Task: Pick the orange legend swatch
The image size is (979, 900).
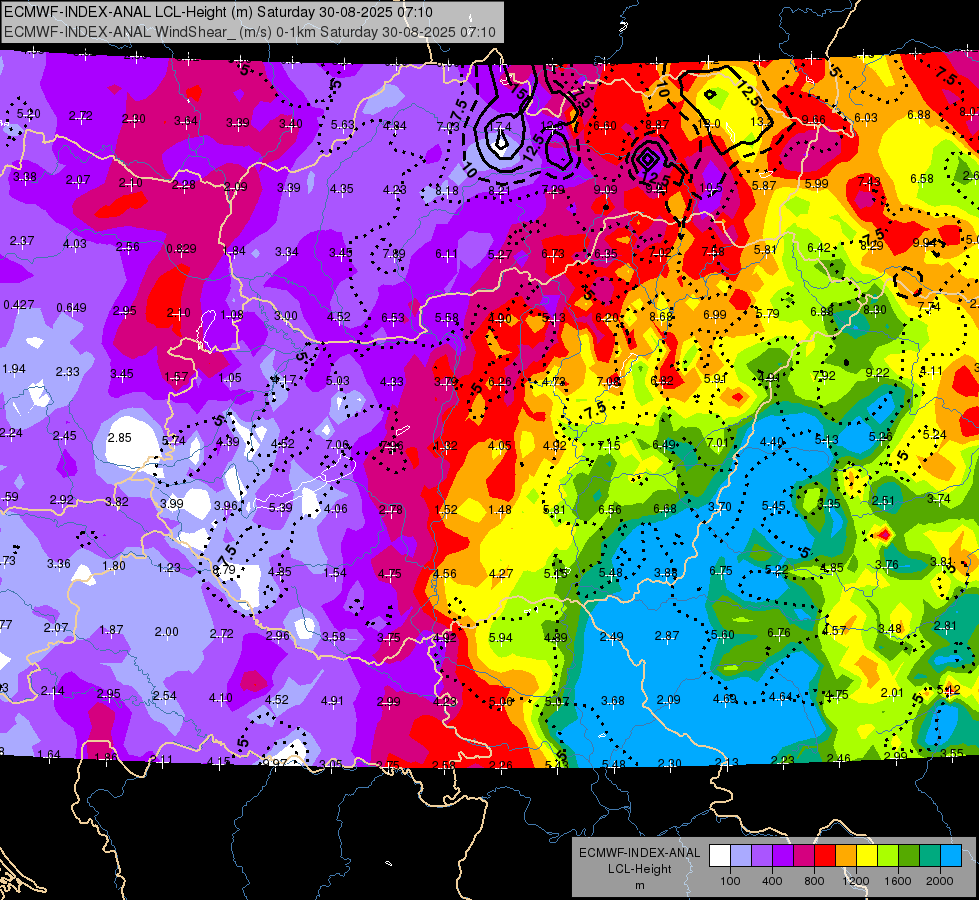Action: 846,856
